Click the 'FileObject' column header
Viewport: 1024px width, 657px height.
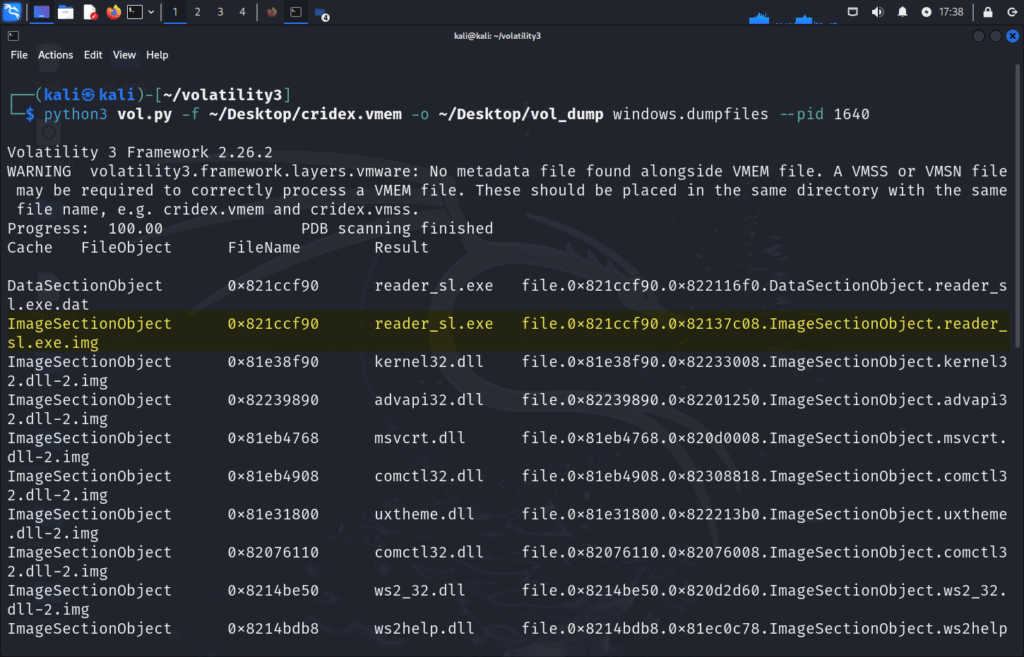click(126, 248)
